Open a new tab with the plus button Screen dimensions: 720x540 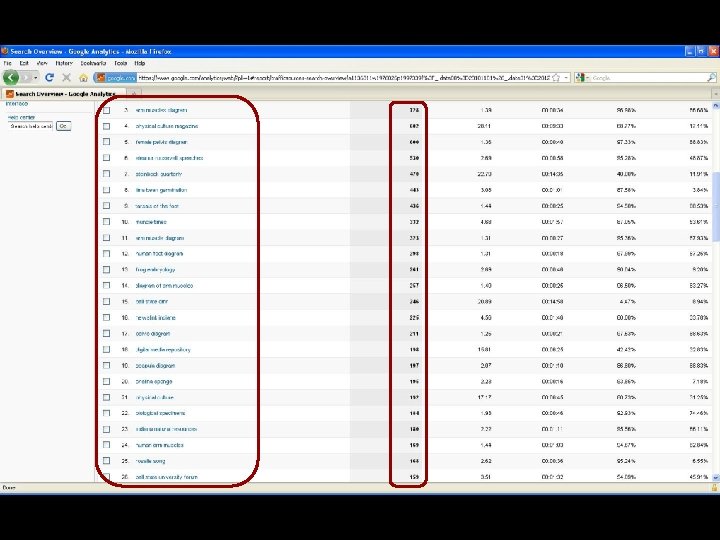click(134, 94)
